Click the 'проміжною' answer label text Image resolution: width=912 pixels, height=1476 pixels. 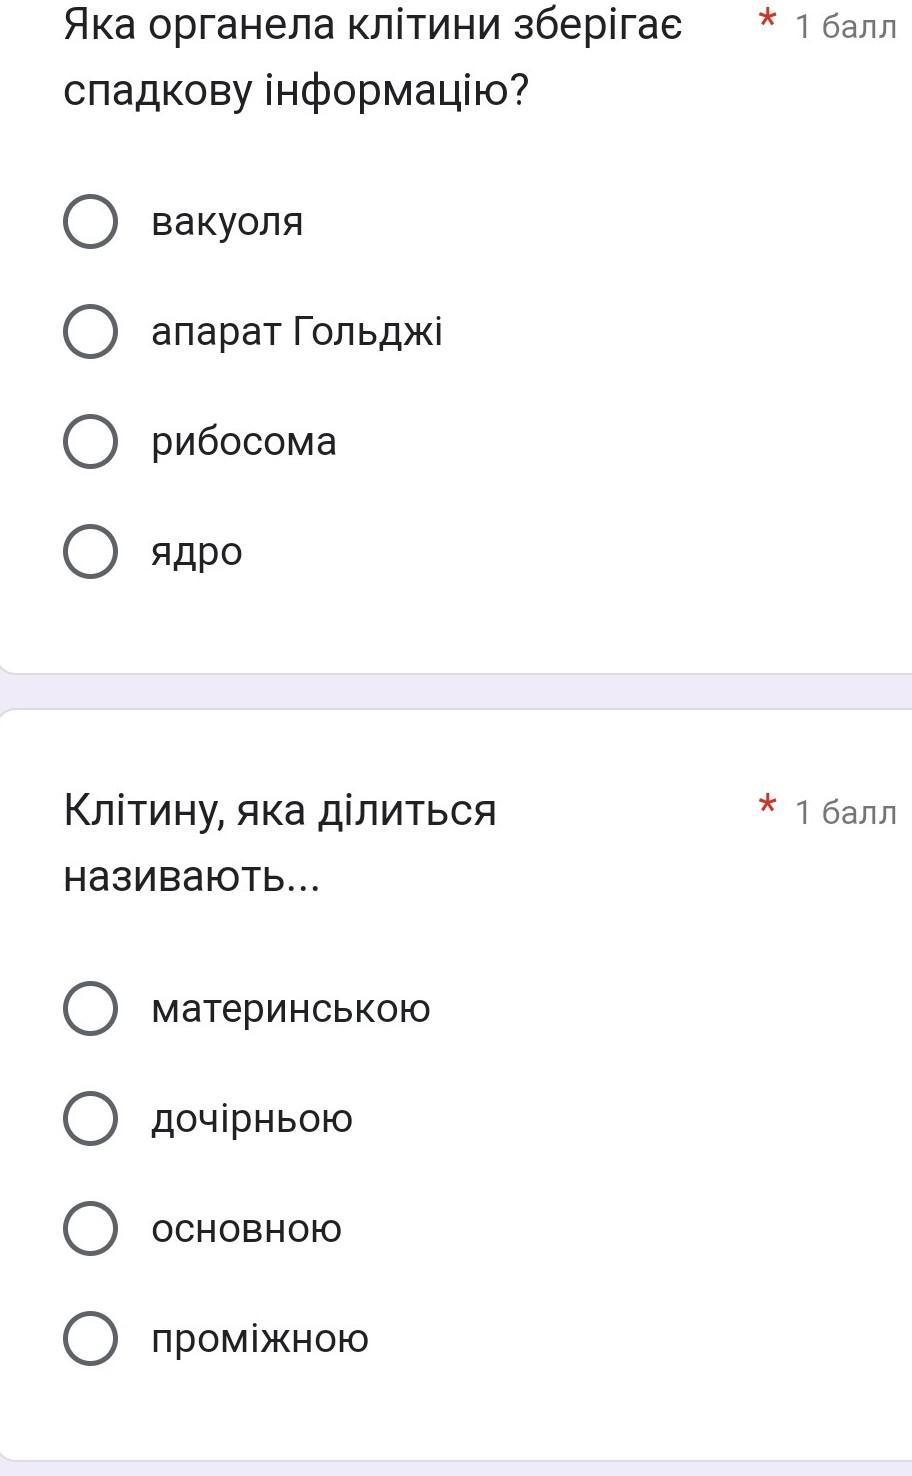[x=260, y=1338]
